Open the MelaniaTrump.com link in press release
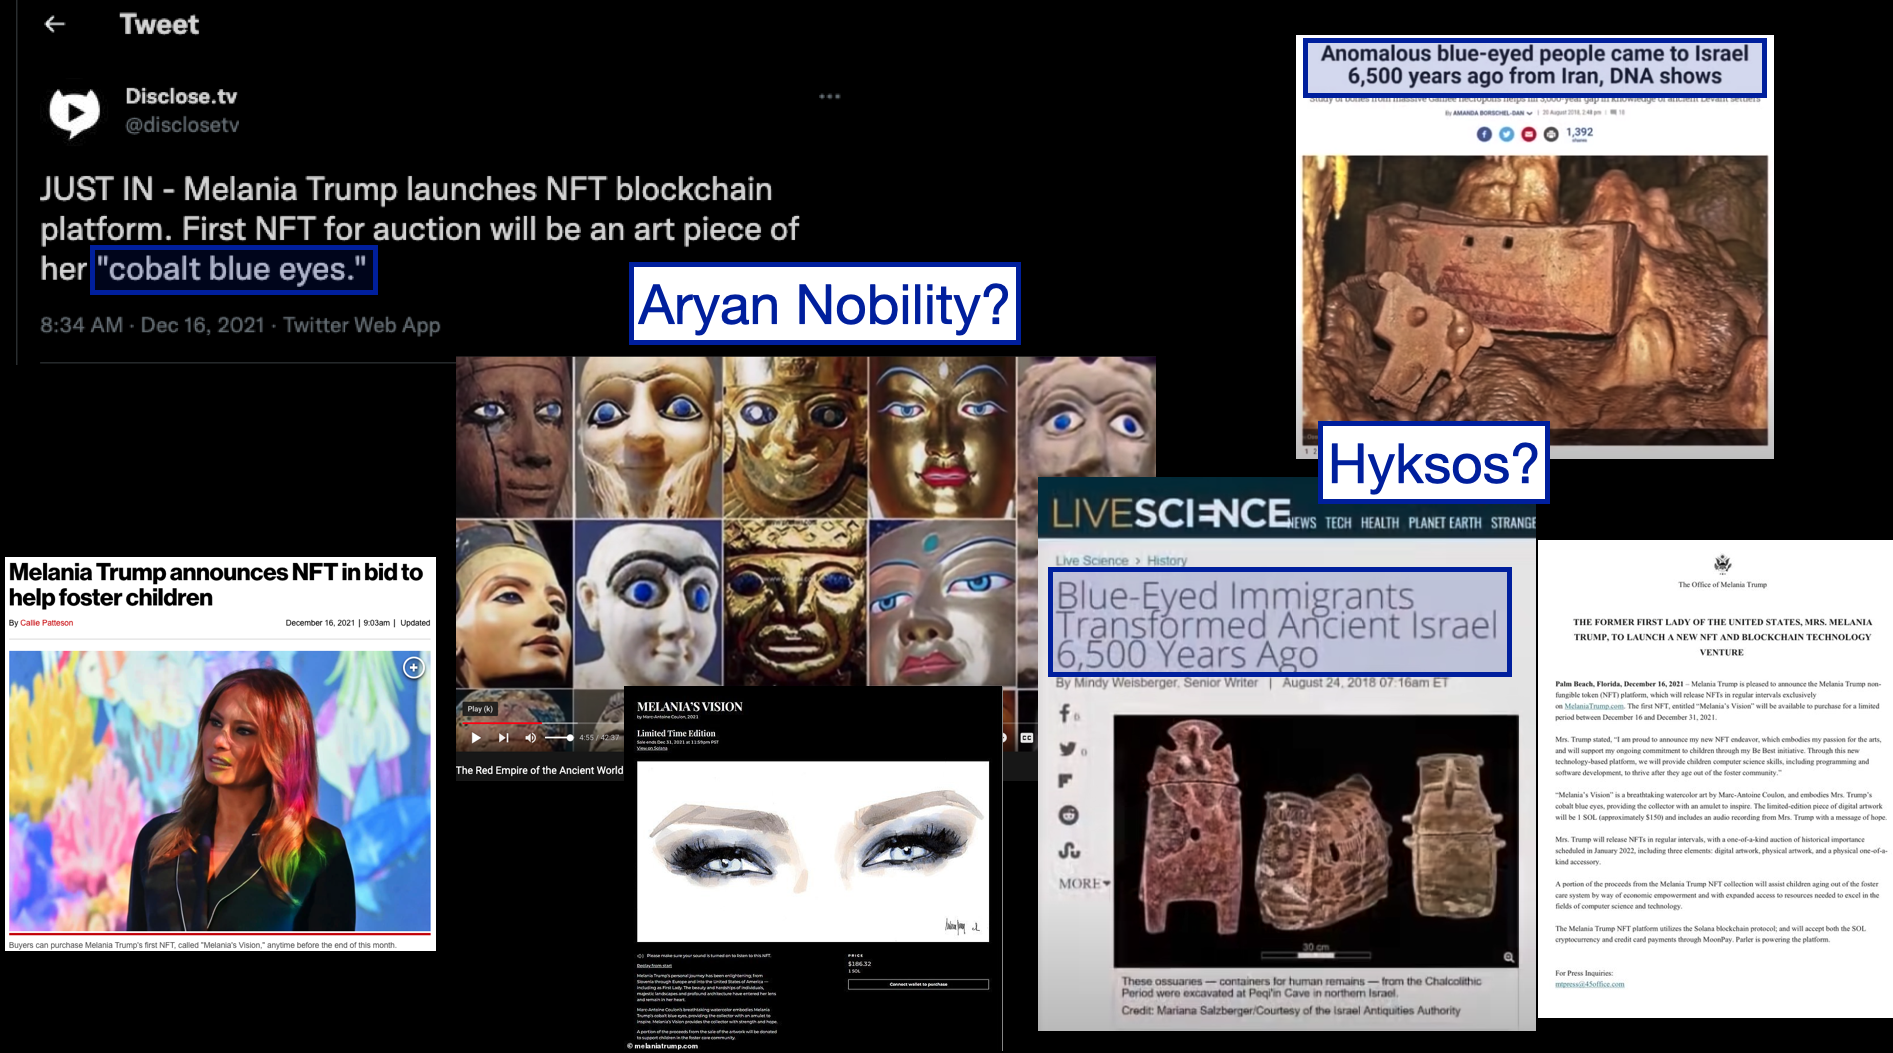 point(1594,706)
